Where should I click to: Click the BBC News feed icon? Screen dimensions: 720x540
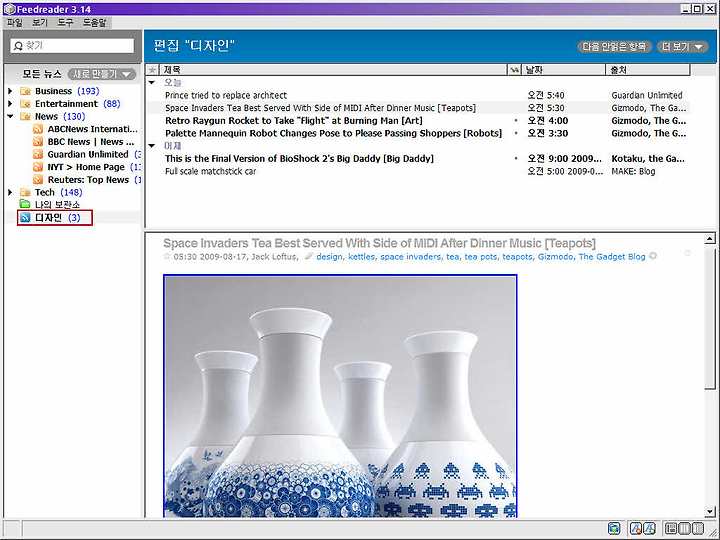(38, 142)
